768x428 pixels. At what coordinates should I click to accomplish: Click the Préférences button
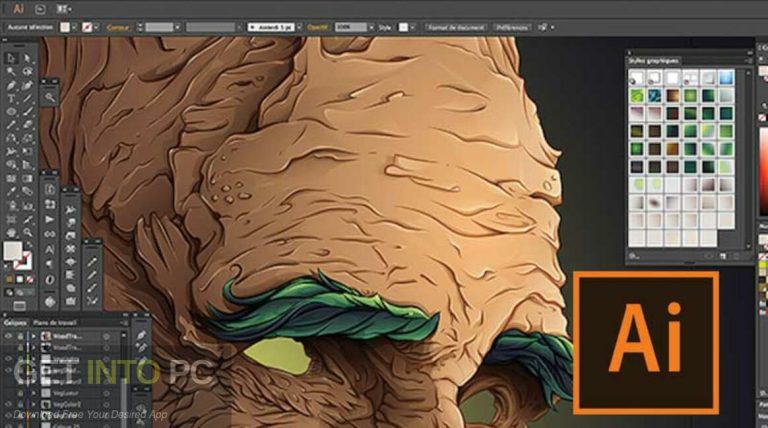[x=512, y=27]
